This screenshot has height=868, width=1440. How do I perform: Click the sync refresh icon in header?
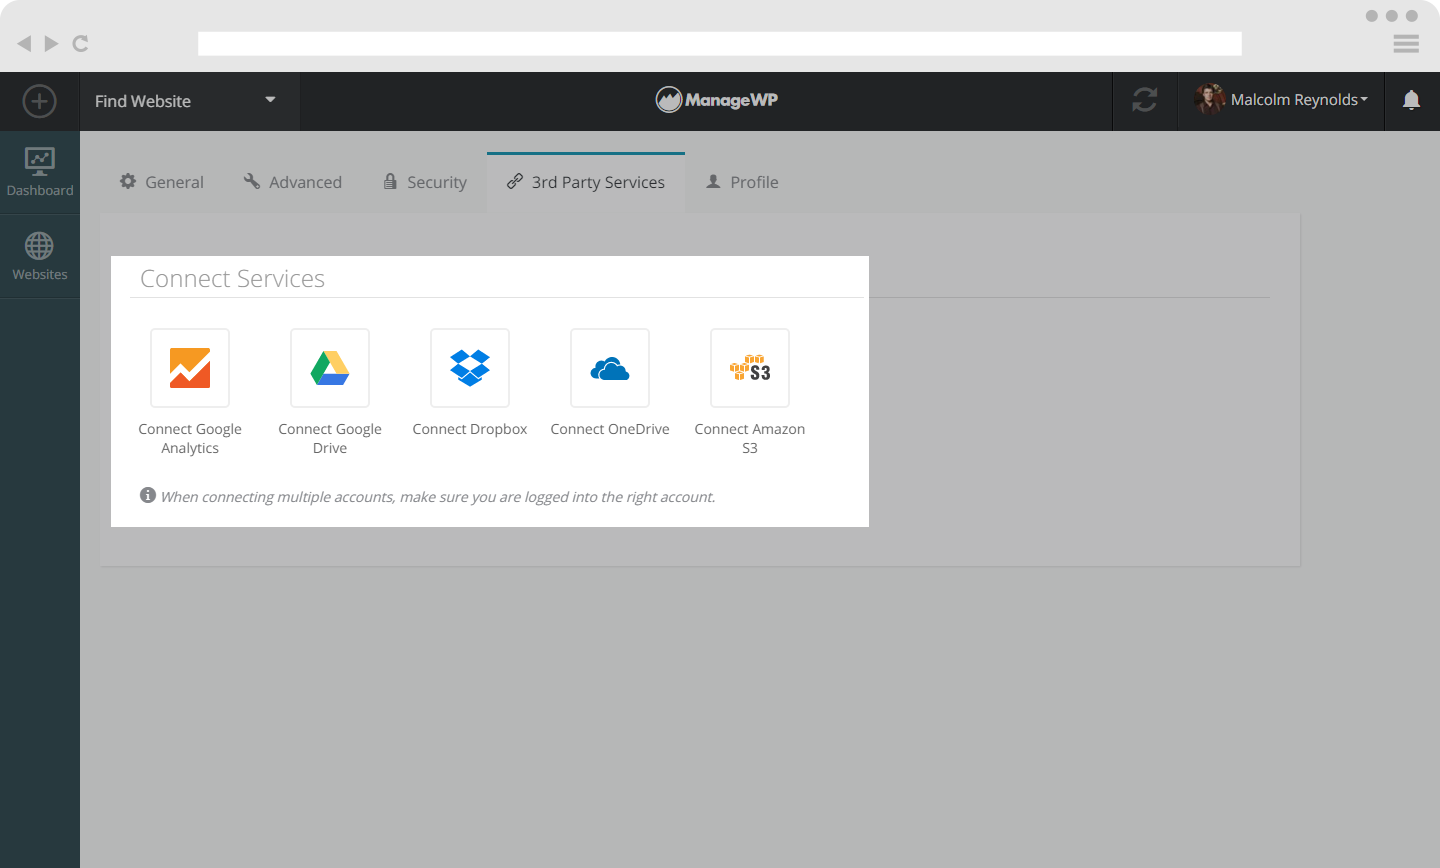tap(1145, 100)
